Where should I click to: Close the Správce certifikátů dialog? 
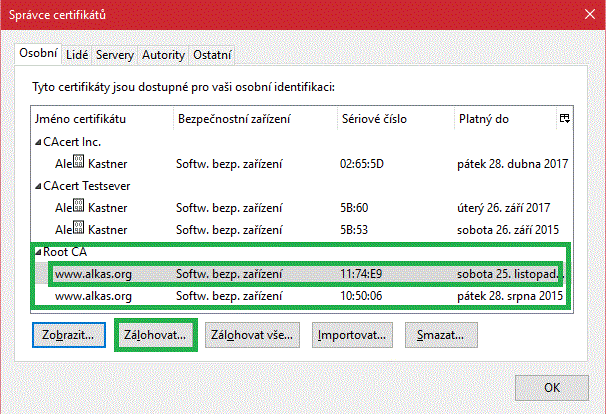pos(585,16)
